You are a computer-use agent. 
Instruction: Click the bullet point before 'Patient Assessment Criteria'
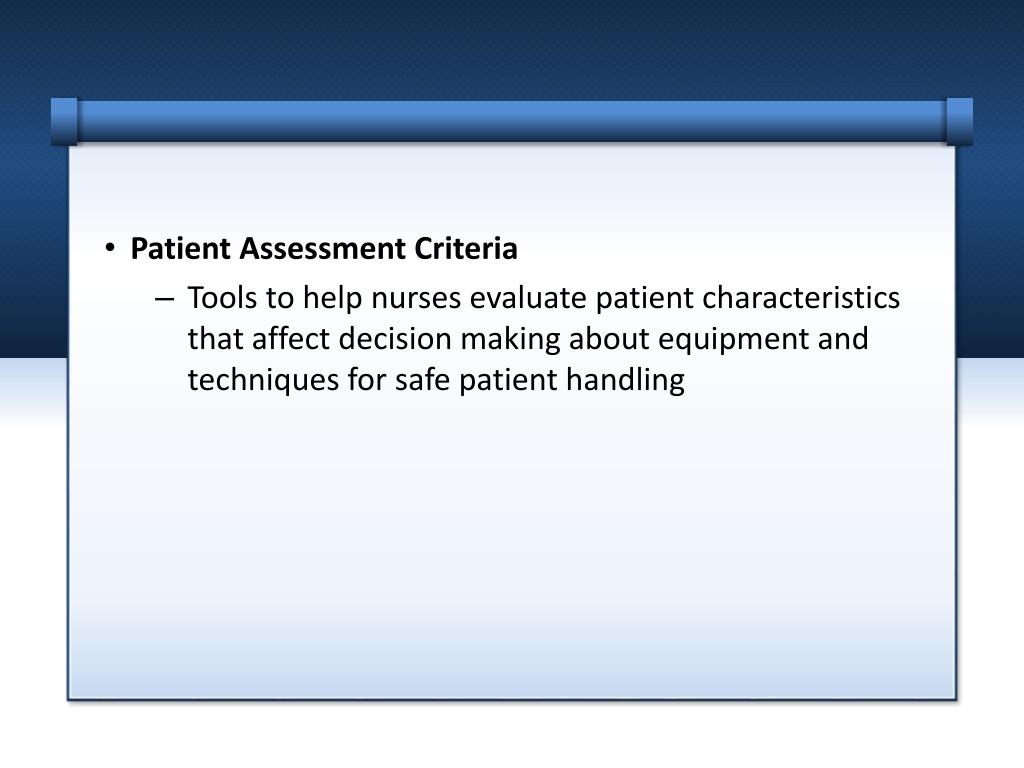click(111, 248)
